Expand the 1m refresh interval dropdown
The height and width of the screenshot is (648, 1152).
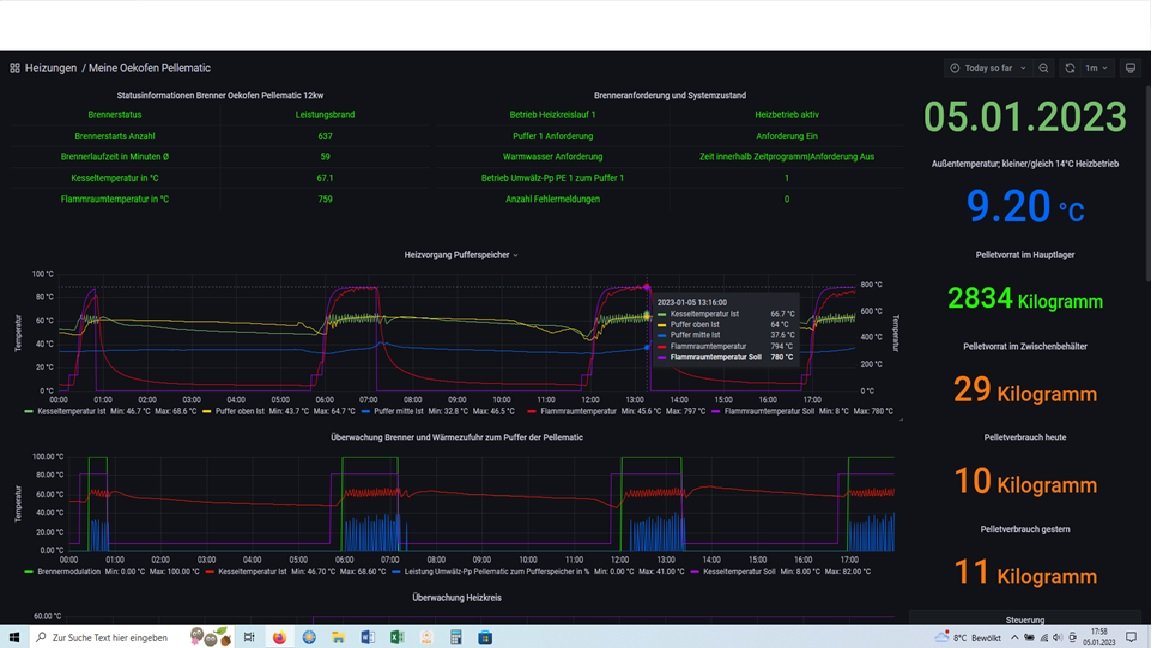1097,68
